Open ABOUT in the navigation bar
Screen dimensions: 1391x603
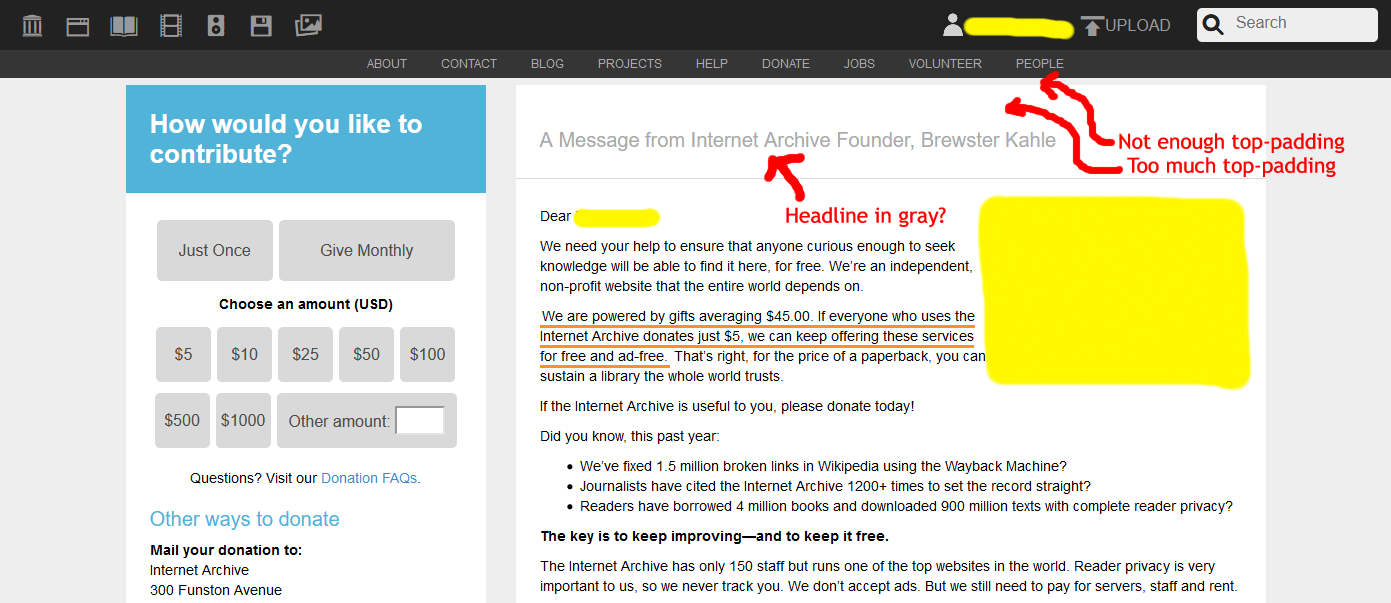(387, 64)
